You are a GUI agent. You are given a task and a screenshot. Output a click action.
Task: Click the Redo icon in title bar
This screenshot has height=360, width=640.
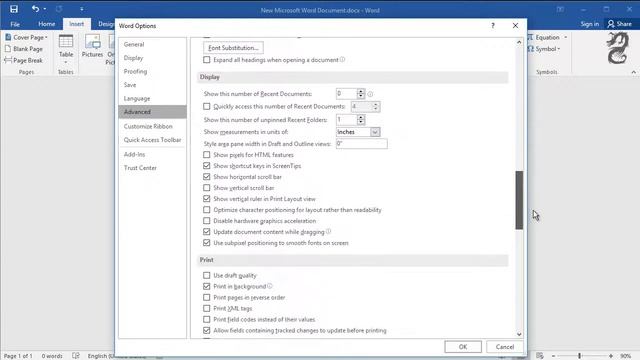[x=59, y=9]
